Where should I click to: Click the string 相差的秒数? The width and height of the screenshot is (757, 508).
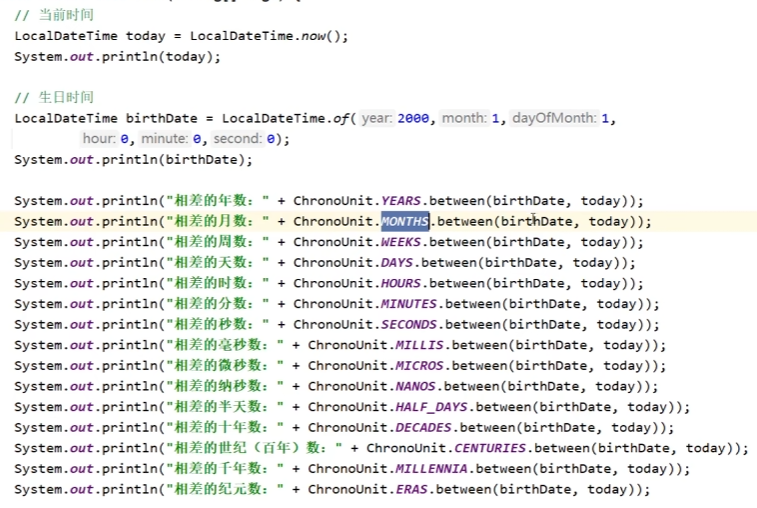click(x=217, y=325)
